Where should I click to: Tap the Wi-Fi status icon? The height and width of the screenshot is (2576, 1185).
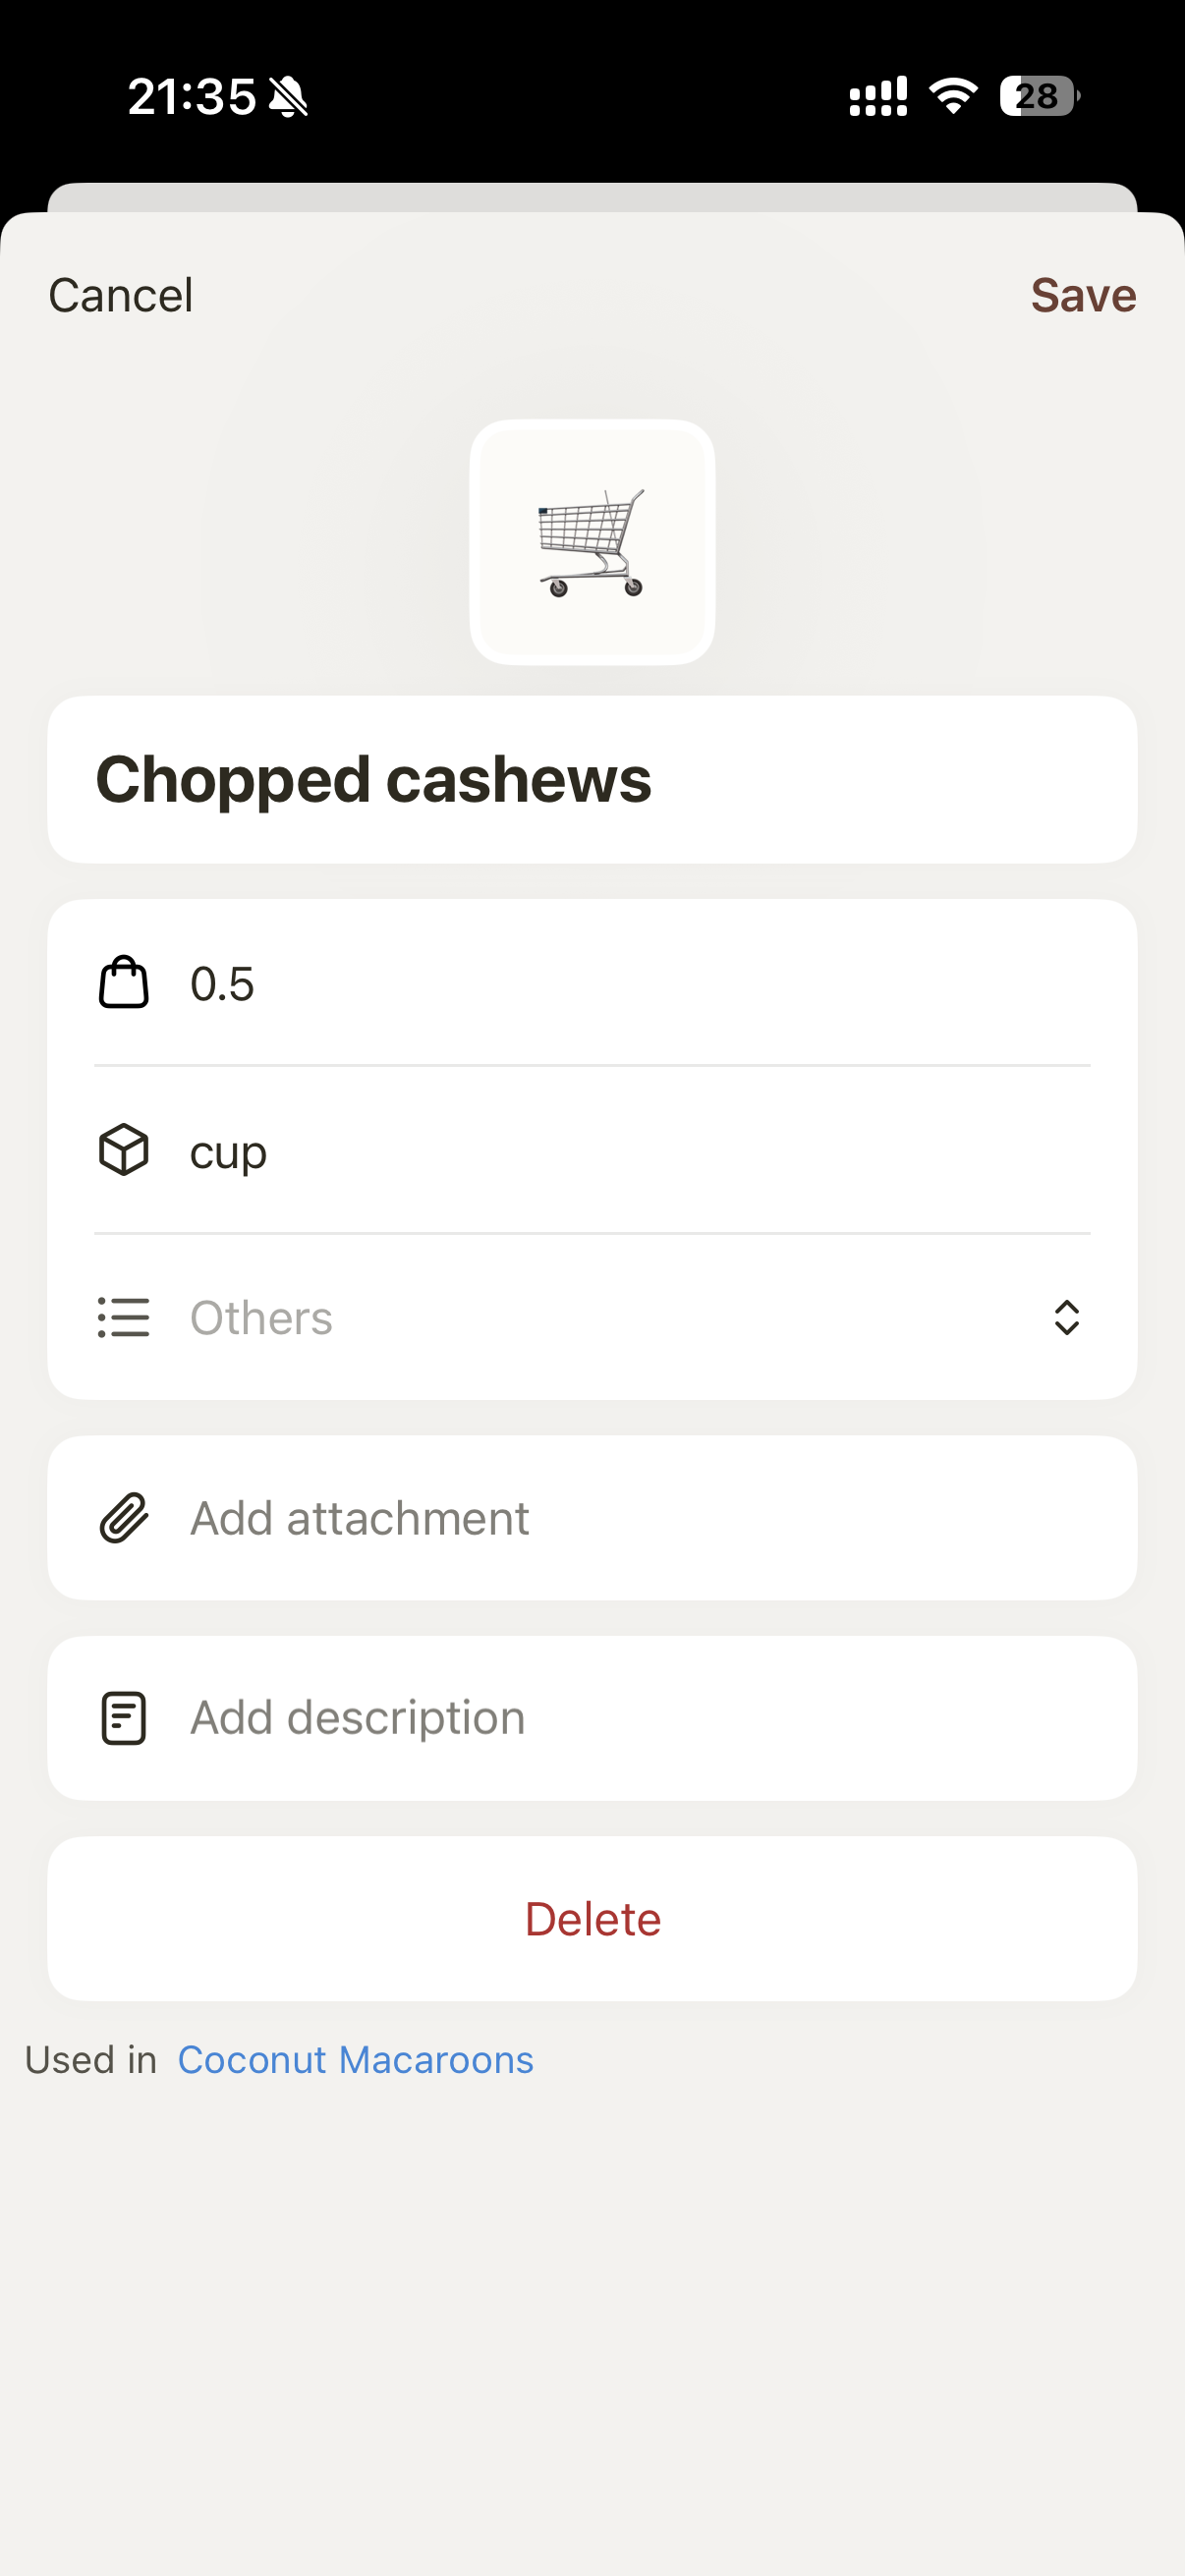coord(953,96)
